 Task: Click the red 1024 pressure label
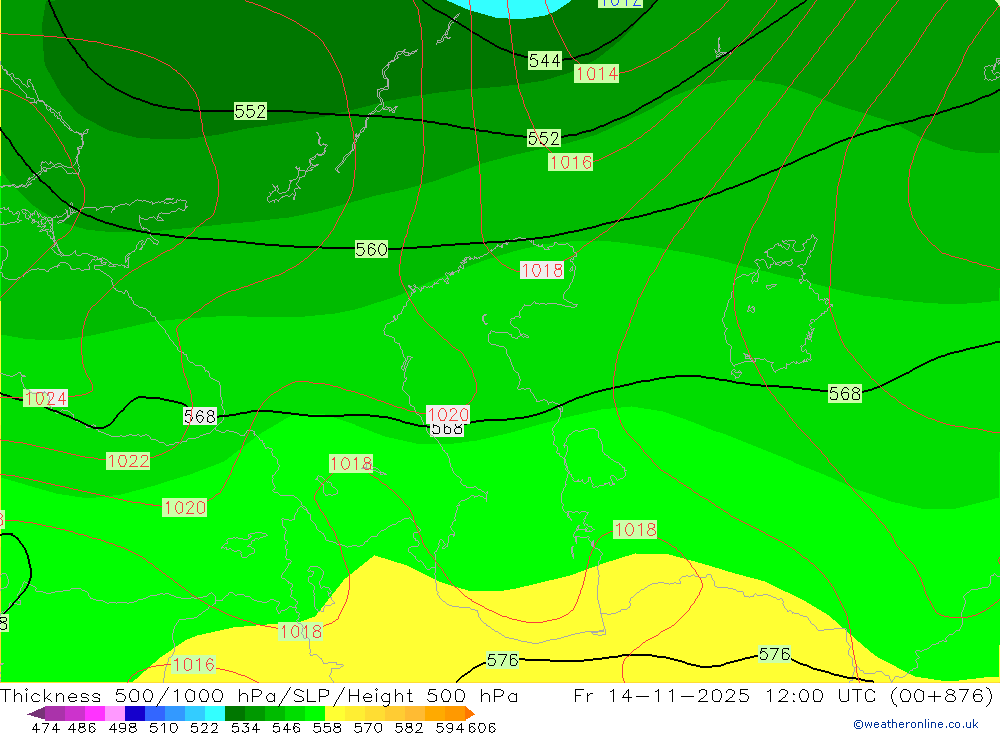[x=45, y=399]
